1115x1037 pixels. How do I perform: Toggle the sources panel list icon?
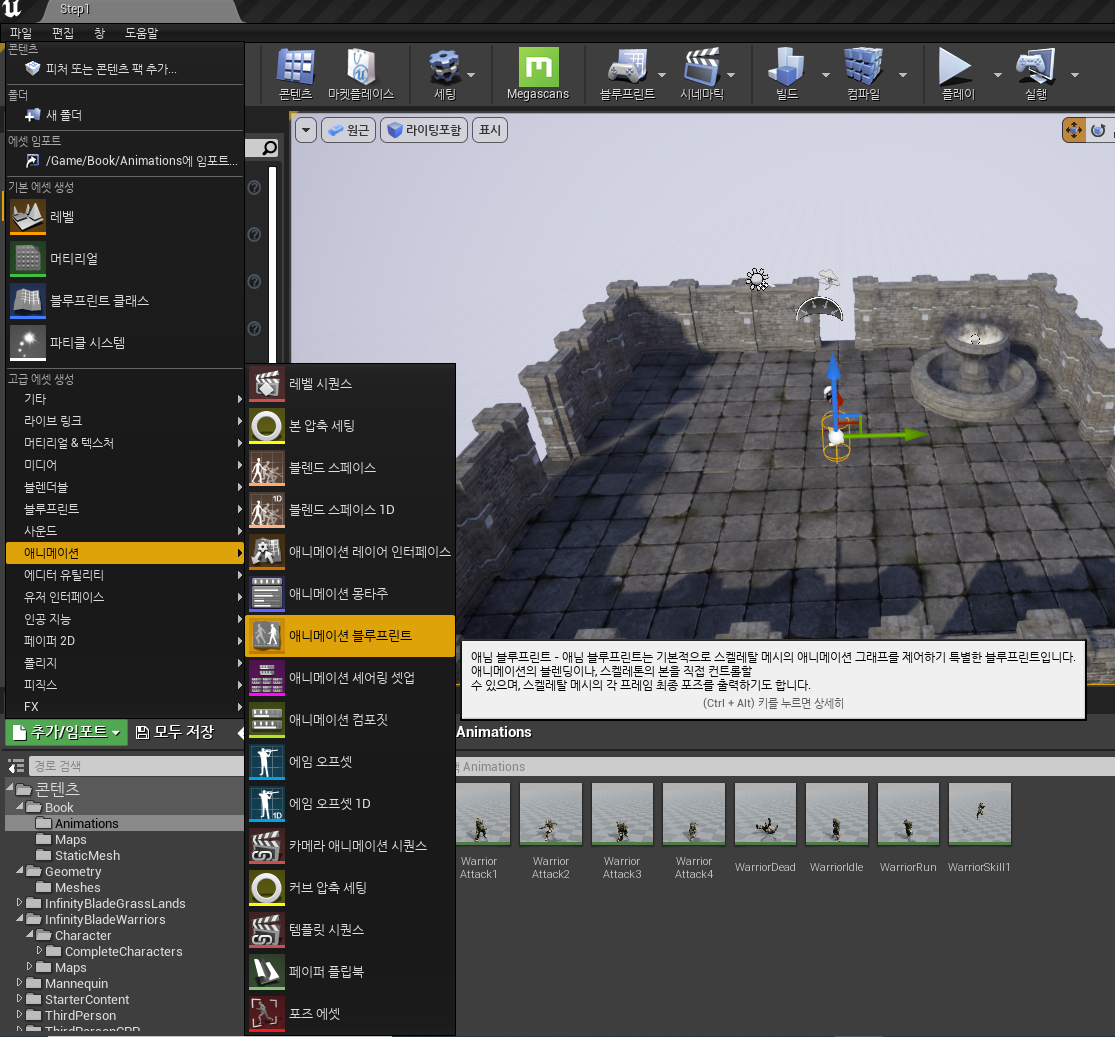(16, 766)
